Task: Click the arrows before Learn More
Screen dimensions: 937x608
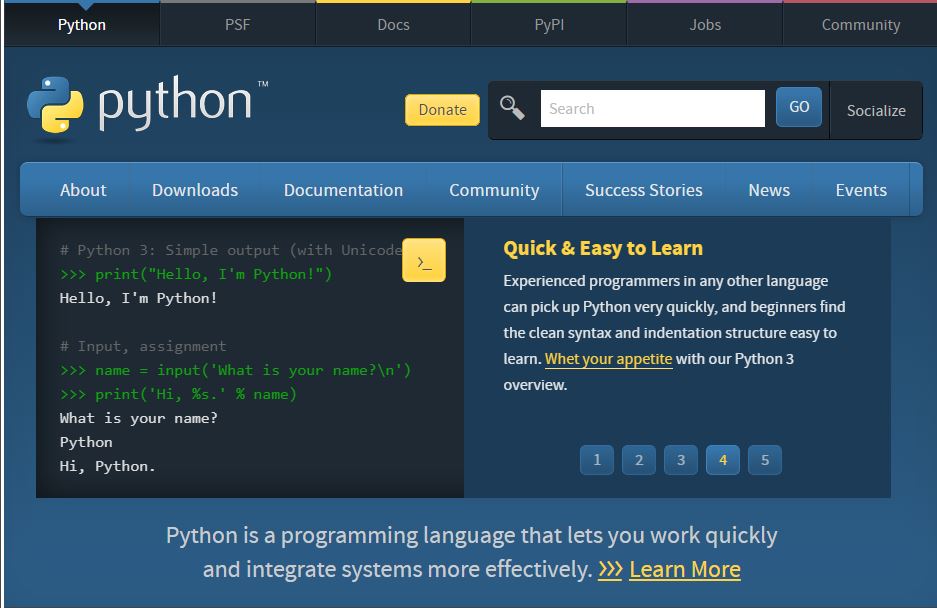Action: [610, 569]
